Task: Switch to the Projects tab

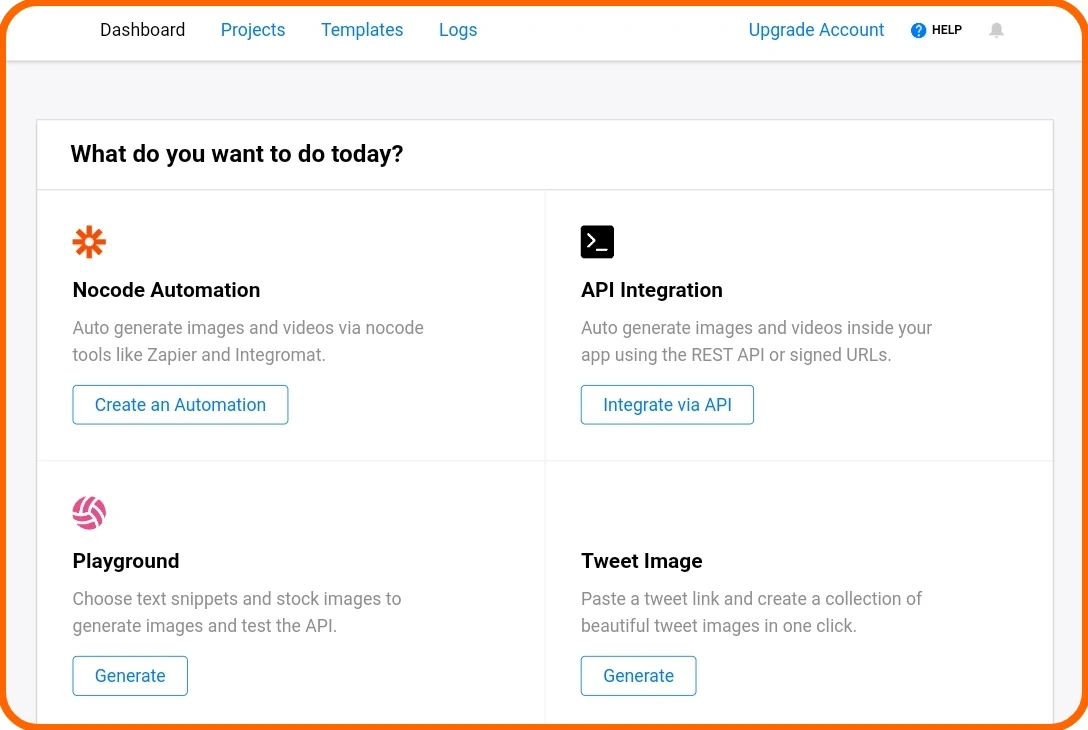Action: coord(253,30)
